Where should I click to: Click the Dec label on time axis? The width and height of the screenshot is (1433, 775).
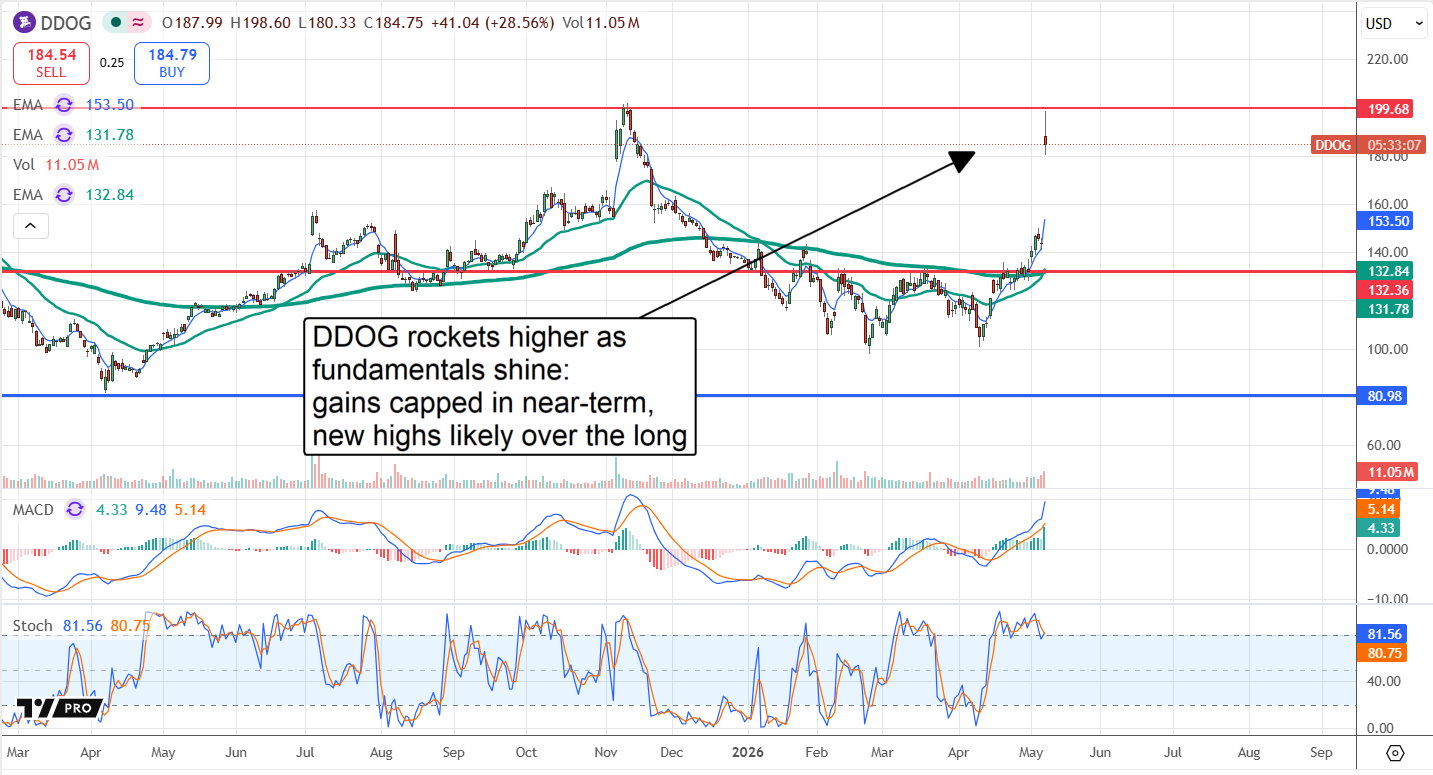pyautogui.click(x=672, y=751)
